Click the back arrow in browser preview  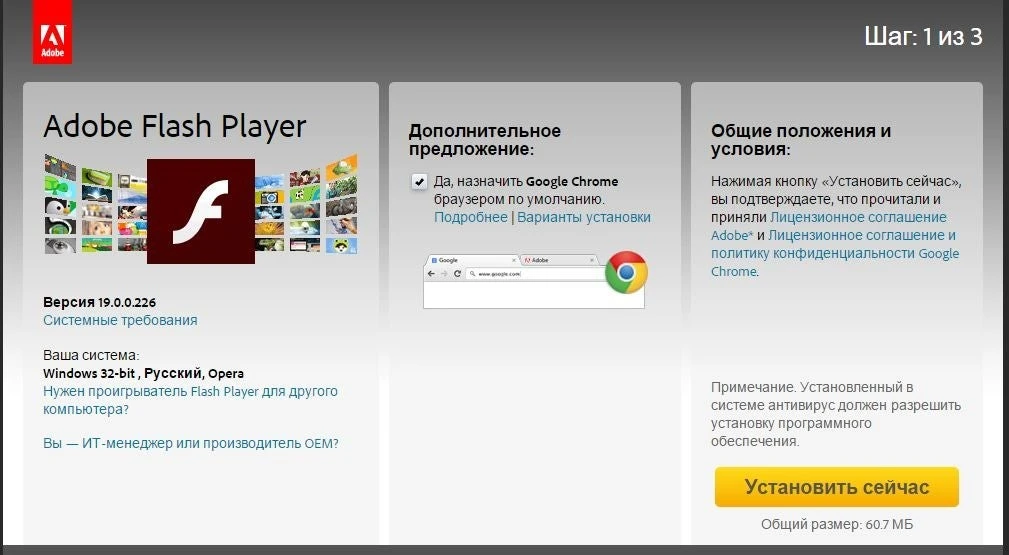(x=431, y=273)
